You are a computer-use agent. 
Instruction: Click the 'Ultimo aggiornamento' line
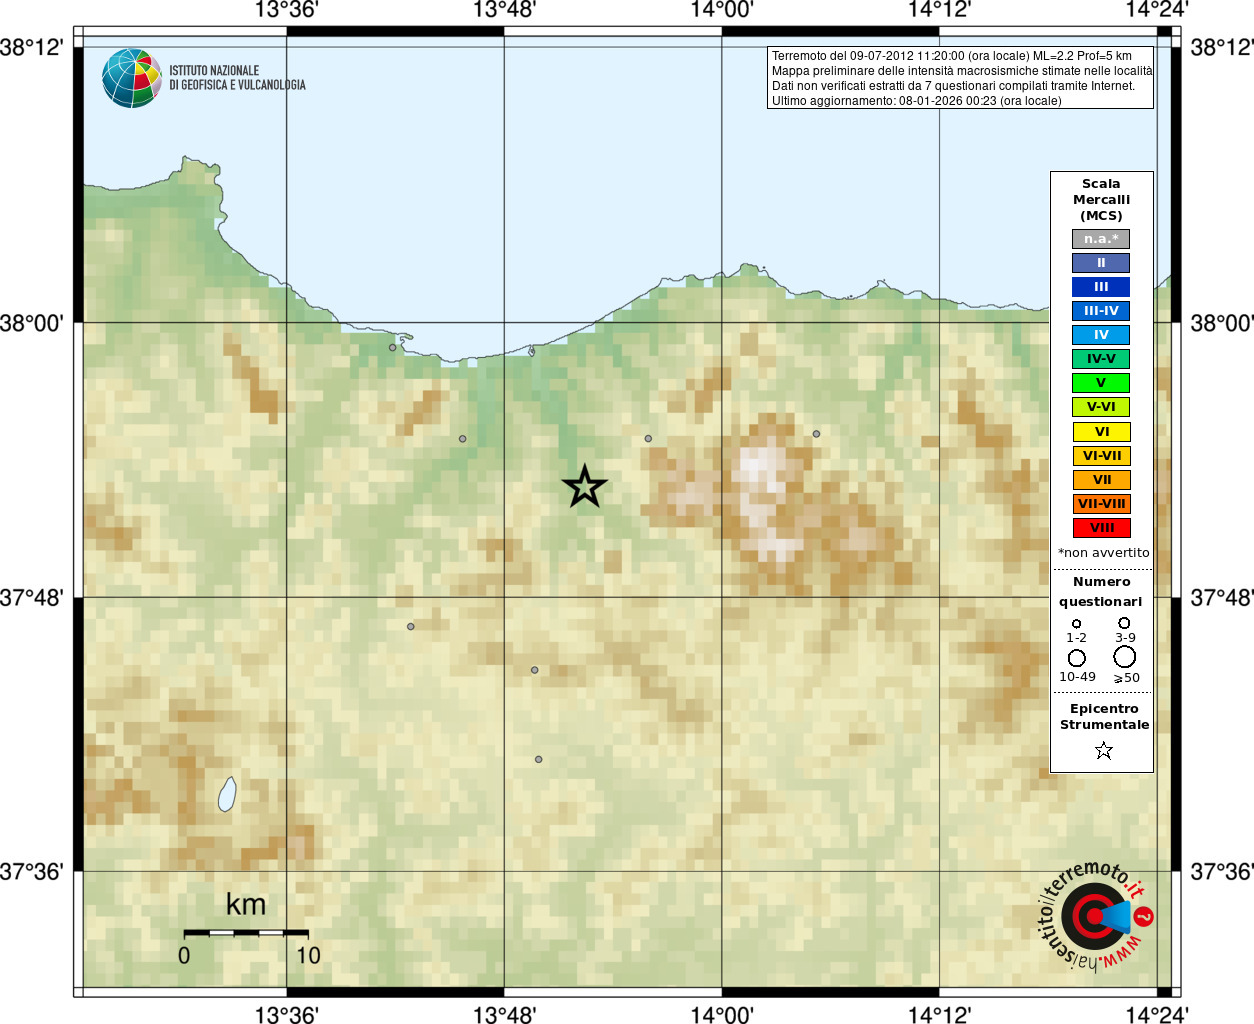click(x=916, y=101)
